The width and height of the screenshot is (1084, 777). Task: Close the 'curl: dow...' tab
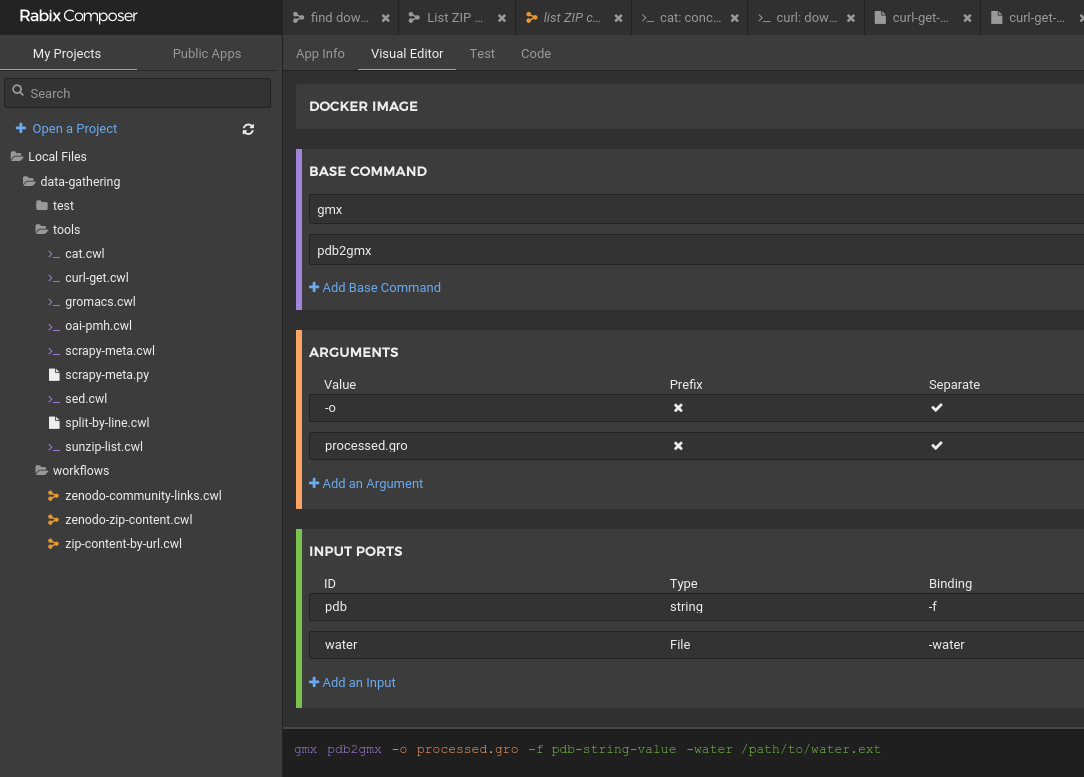pyautogui.click(x=850, y=18)
